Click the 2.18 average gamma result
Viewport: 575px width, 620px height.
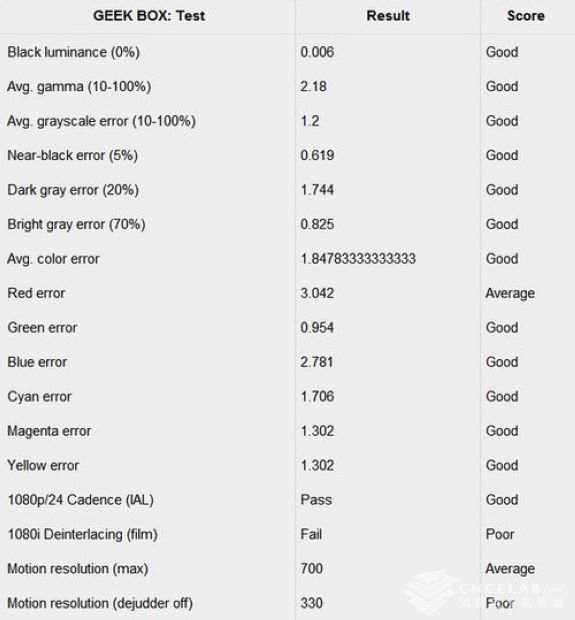coord(313,87)
